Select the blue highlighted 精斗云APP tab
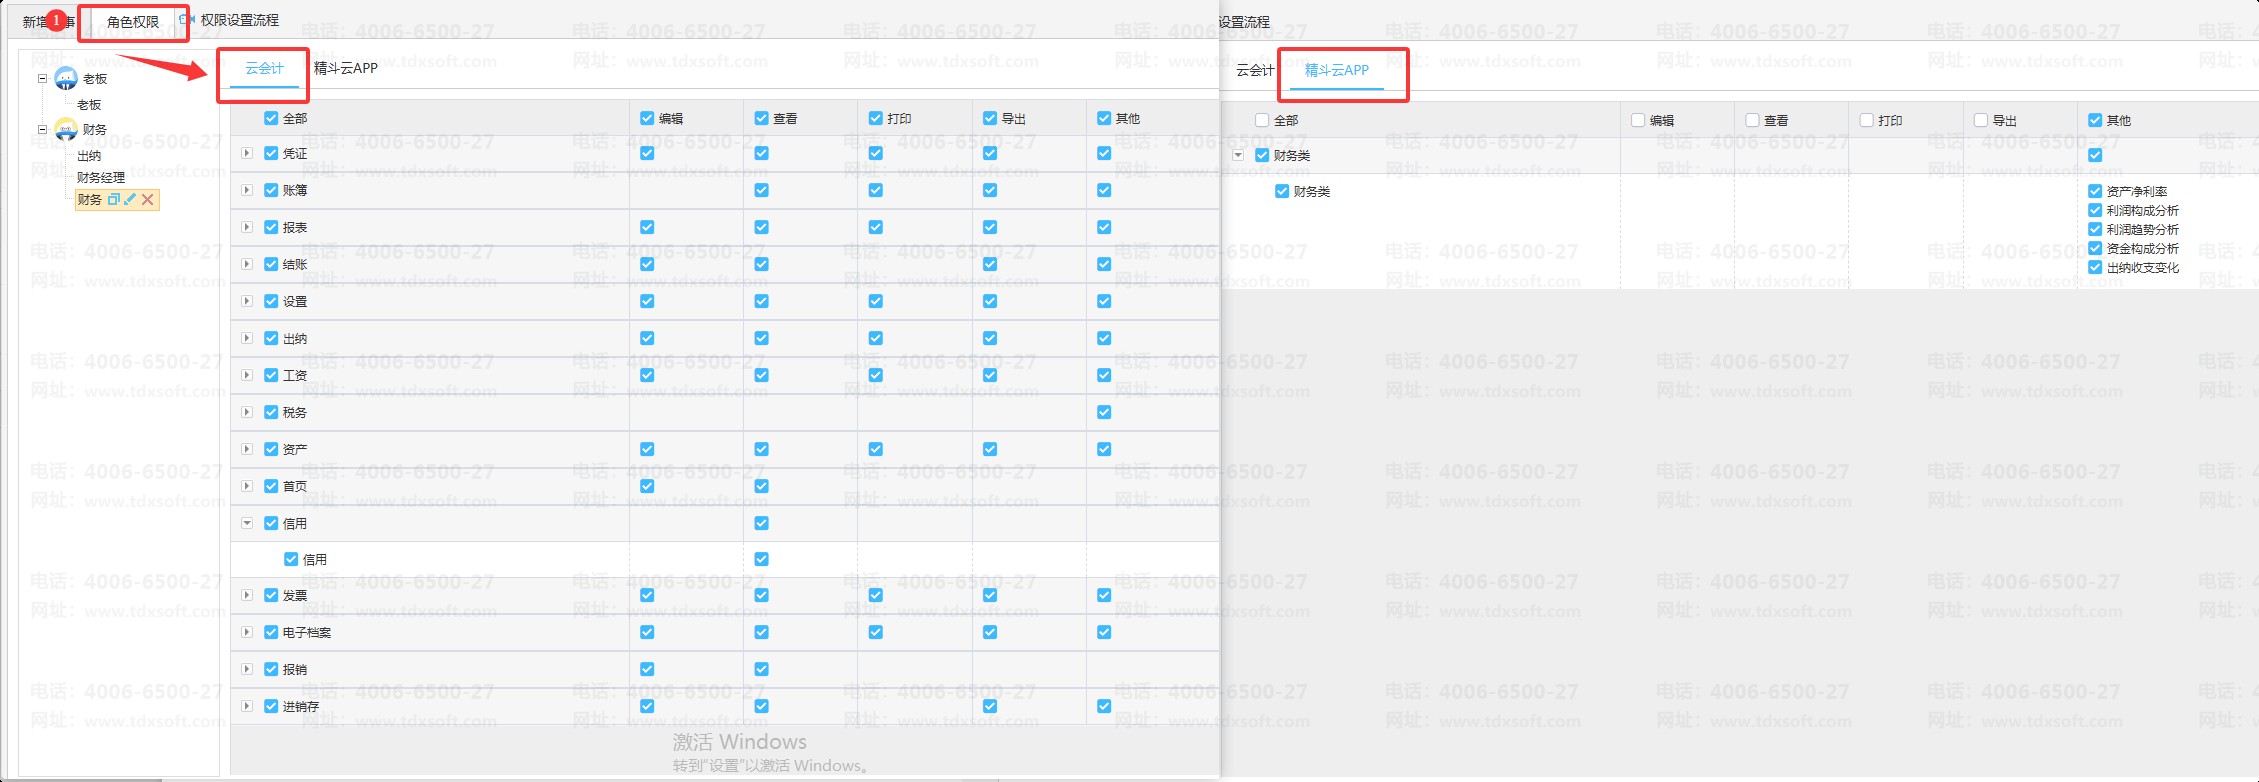 click(1337, 70)
